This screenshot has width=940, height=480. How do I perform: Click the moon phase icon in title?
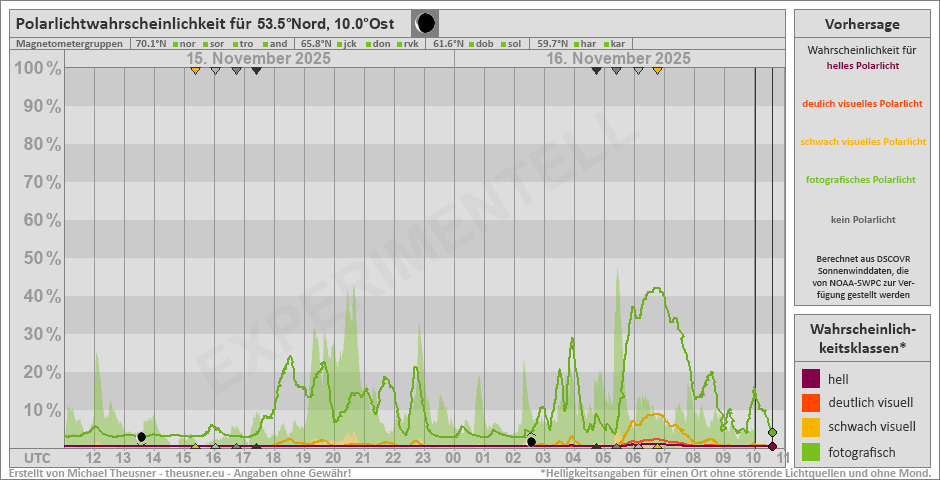pyautogui.click(x=425, y=23)
